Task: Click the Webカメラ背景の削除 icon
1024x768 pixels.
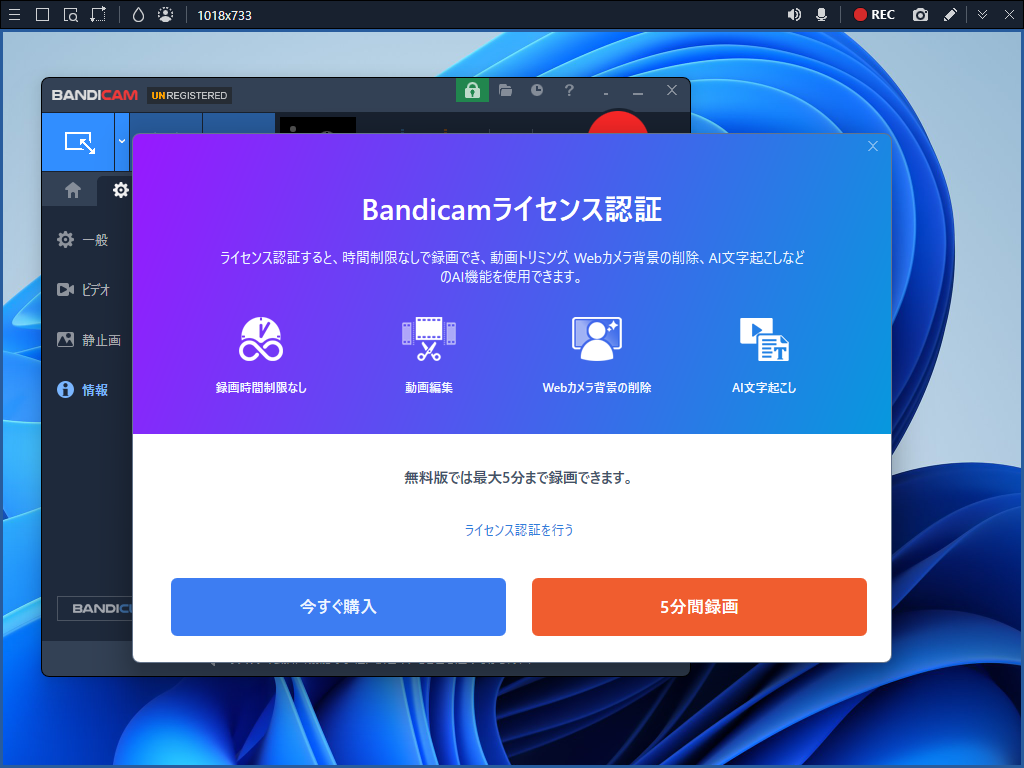Action: (x=596, y=339)
